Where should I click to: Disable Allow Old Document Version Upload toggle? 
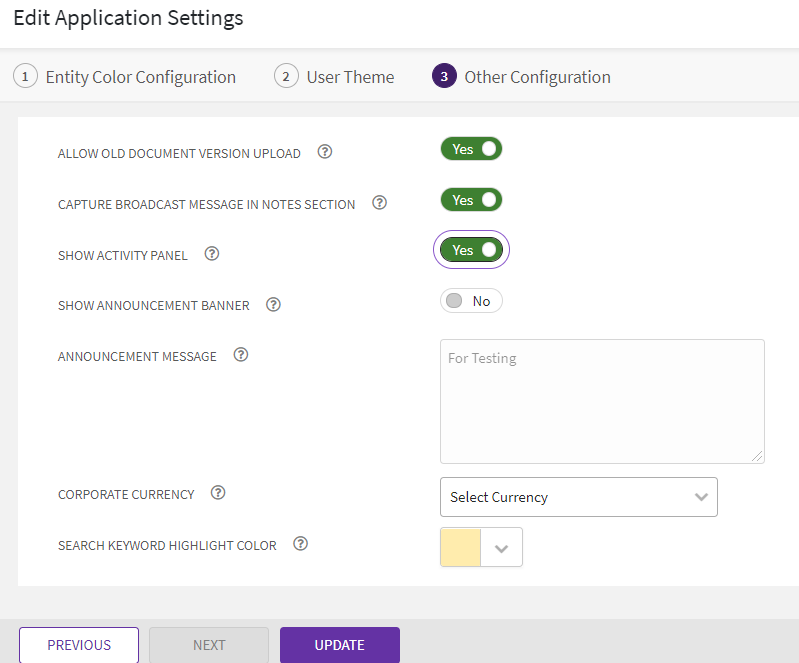(x=471, y=149)
